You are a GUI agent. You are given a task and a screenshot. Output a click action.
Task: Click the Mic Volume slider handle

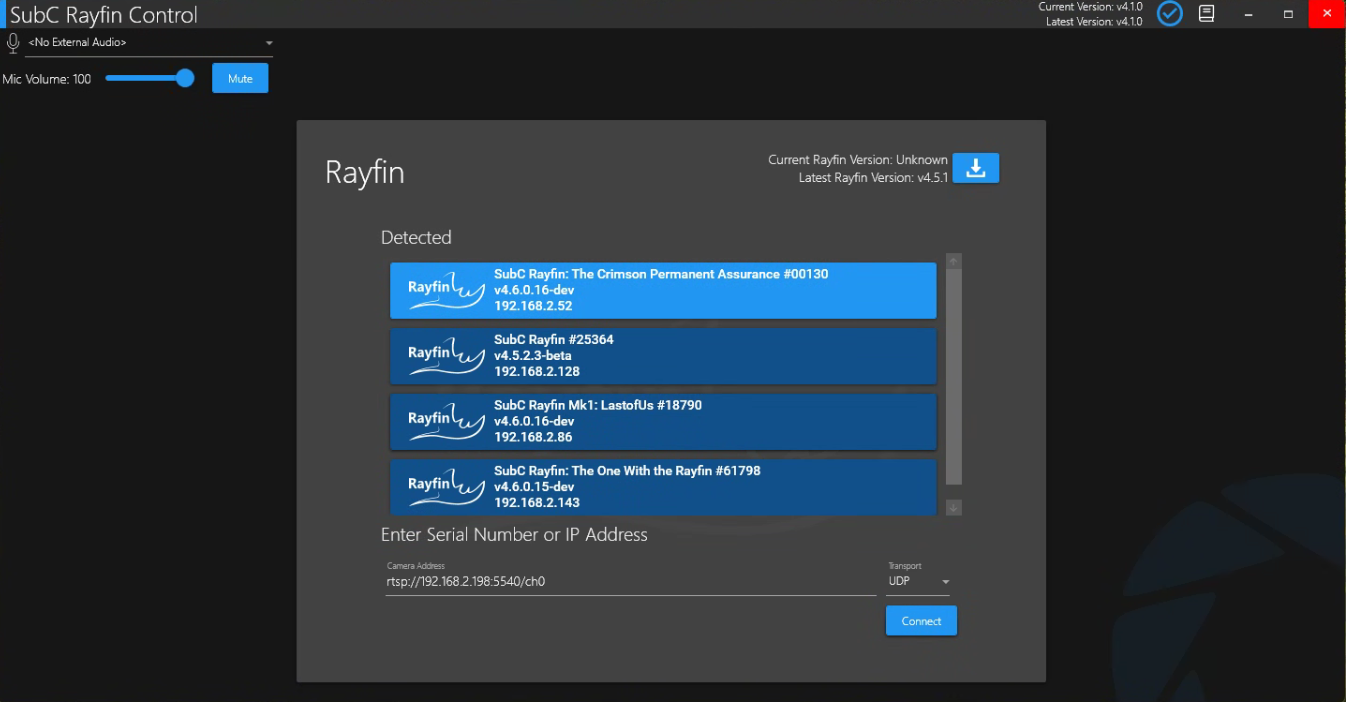pyautogui.click(x=185, y=78)
